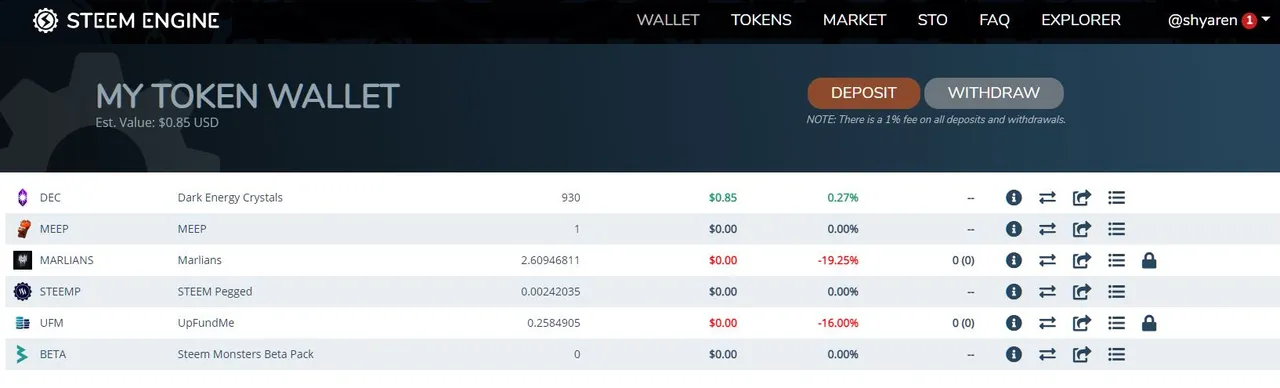Click the BETA share/send icon
Image resolution: width=1280 pixels, height=388 pixels.
click(x=1082, y=354)
